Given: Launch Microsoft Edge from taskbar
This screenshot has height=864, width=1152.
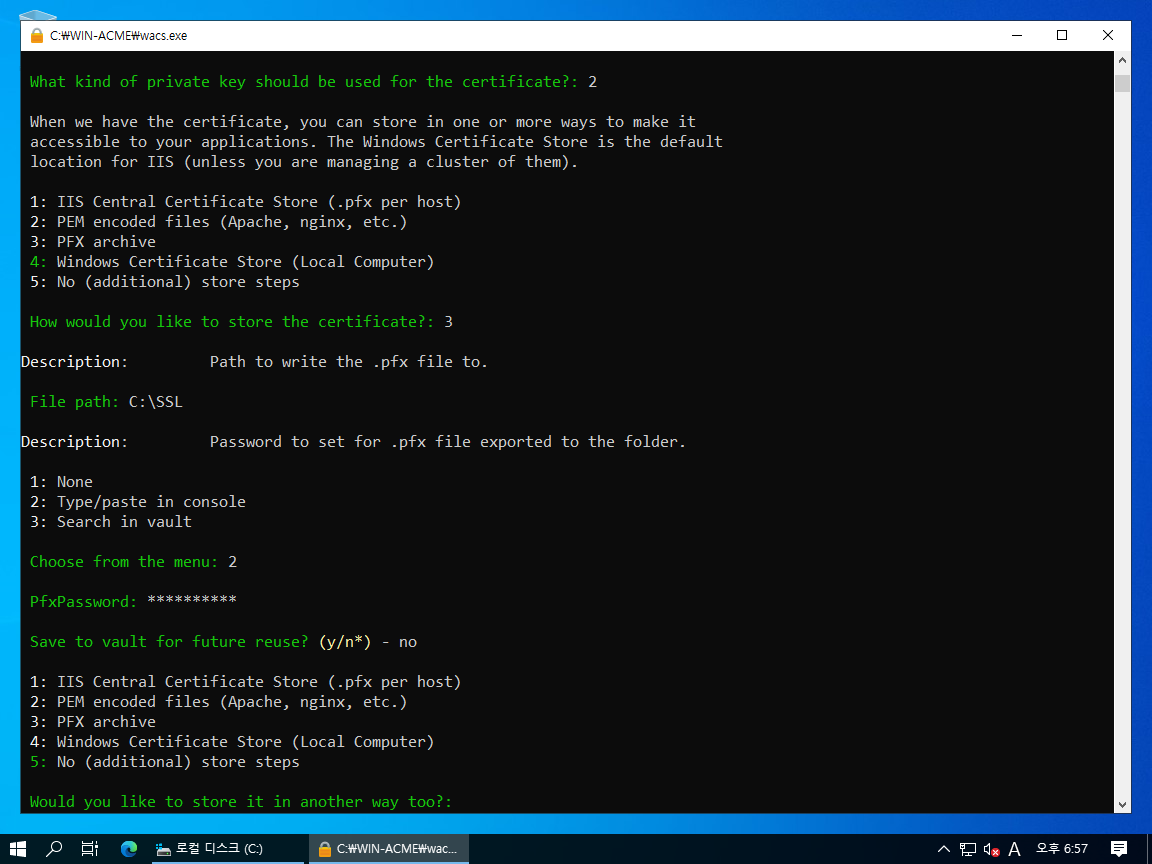Looking at the screenshot, I should [x=129, y=849].
